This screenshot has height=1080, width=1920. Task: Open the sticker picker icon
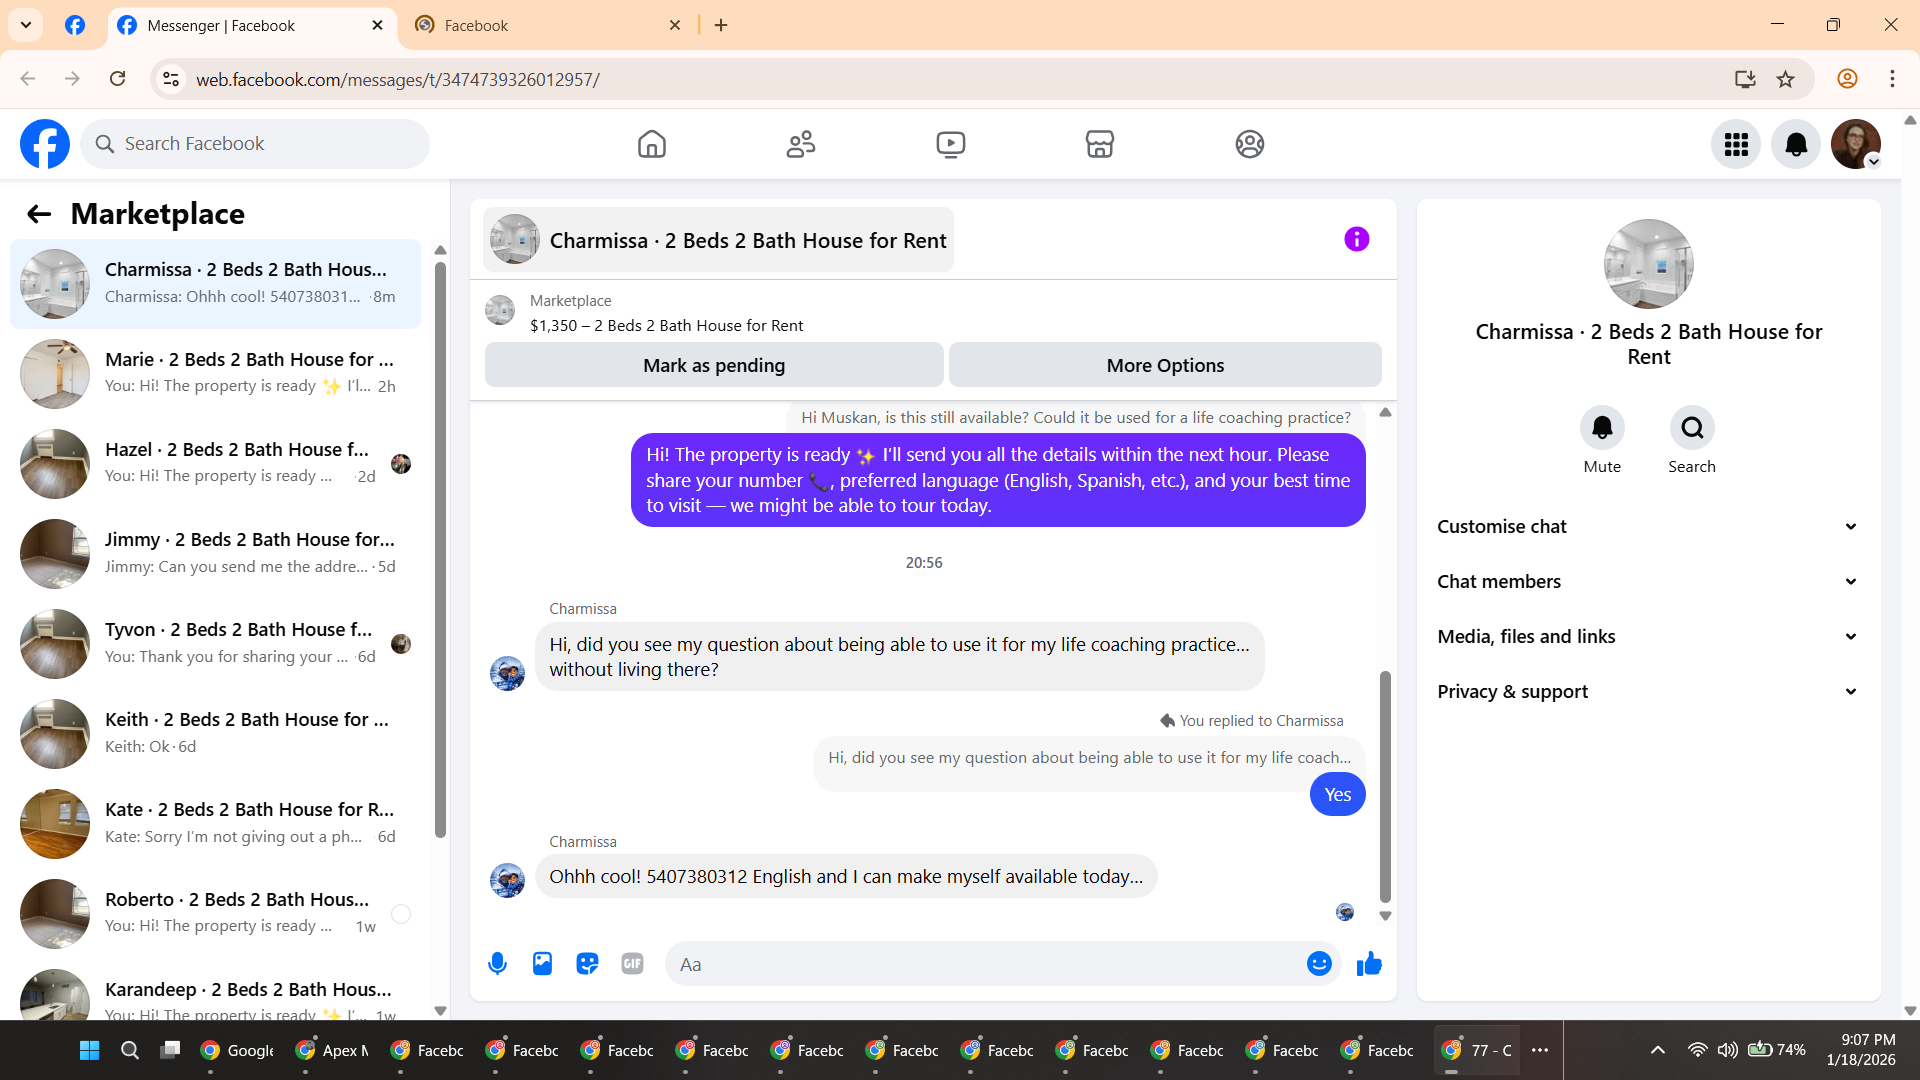click(587, 964)
